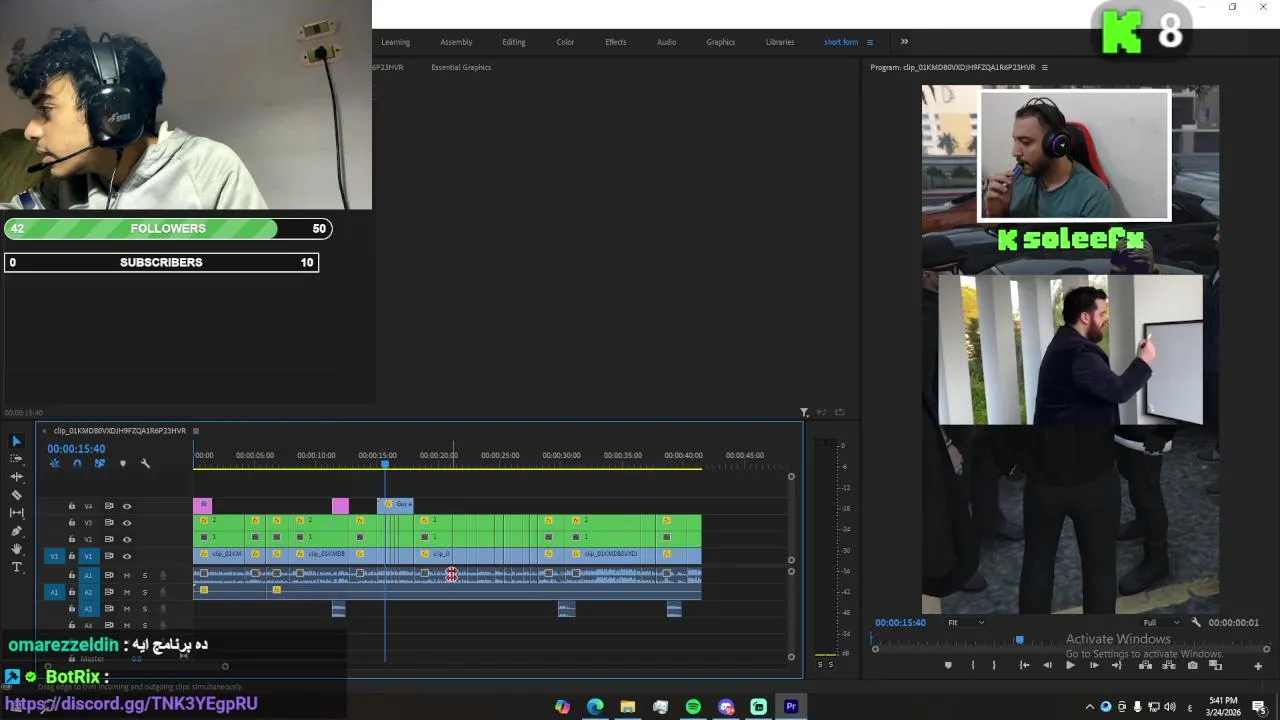
Task: Show more workspaces via double chevron
Action: tap(904, 42)
